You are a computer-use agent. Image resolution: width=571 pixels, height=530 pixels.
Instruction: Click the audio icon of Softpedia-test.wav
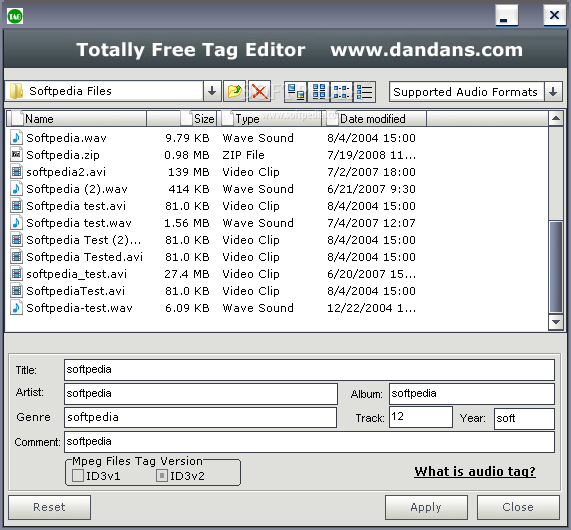pos(16,308)
